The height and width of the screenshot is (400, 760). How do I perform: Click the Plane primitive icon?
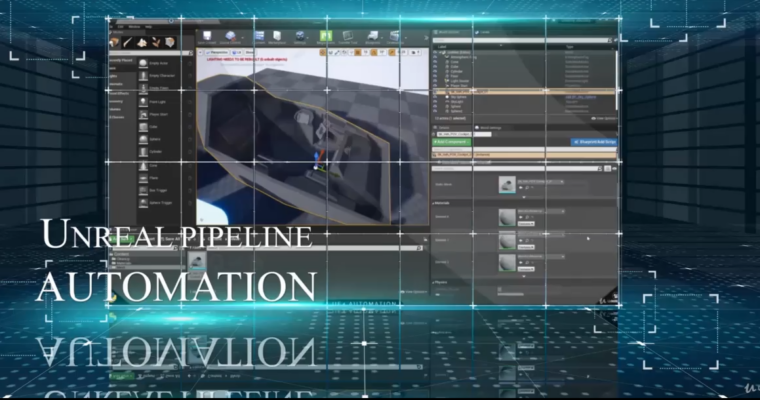coord(143,178)
